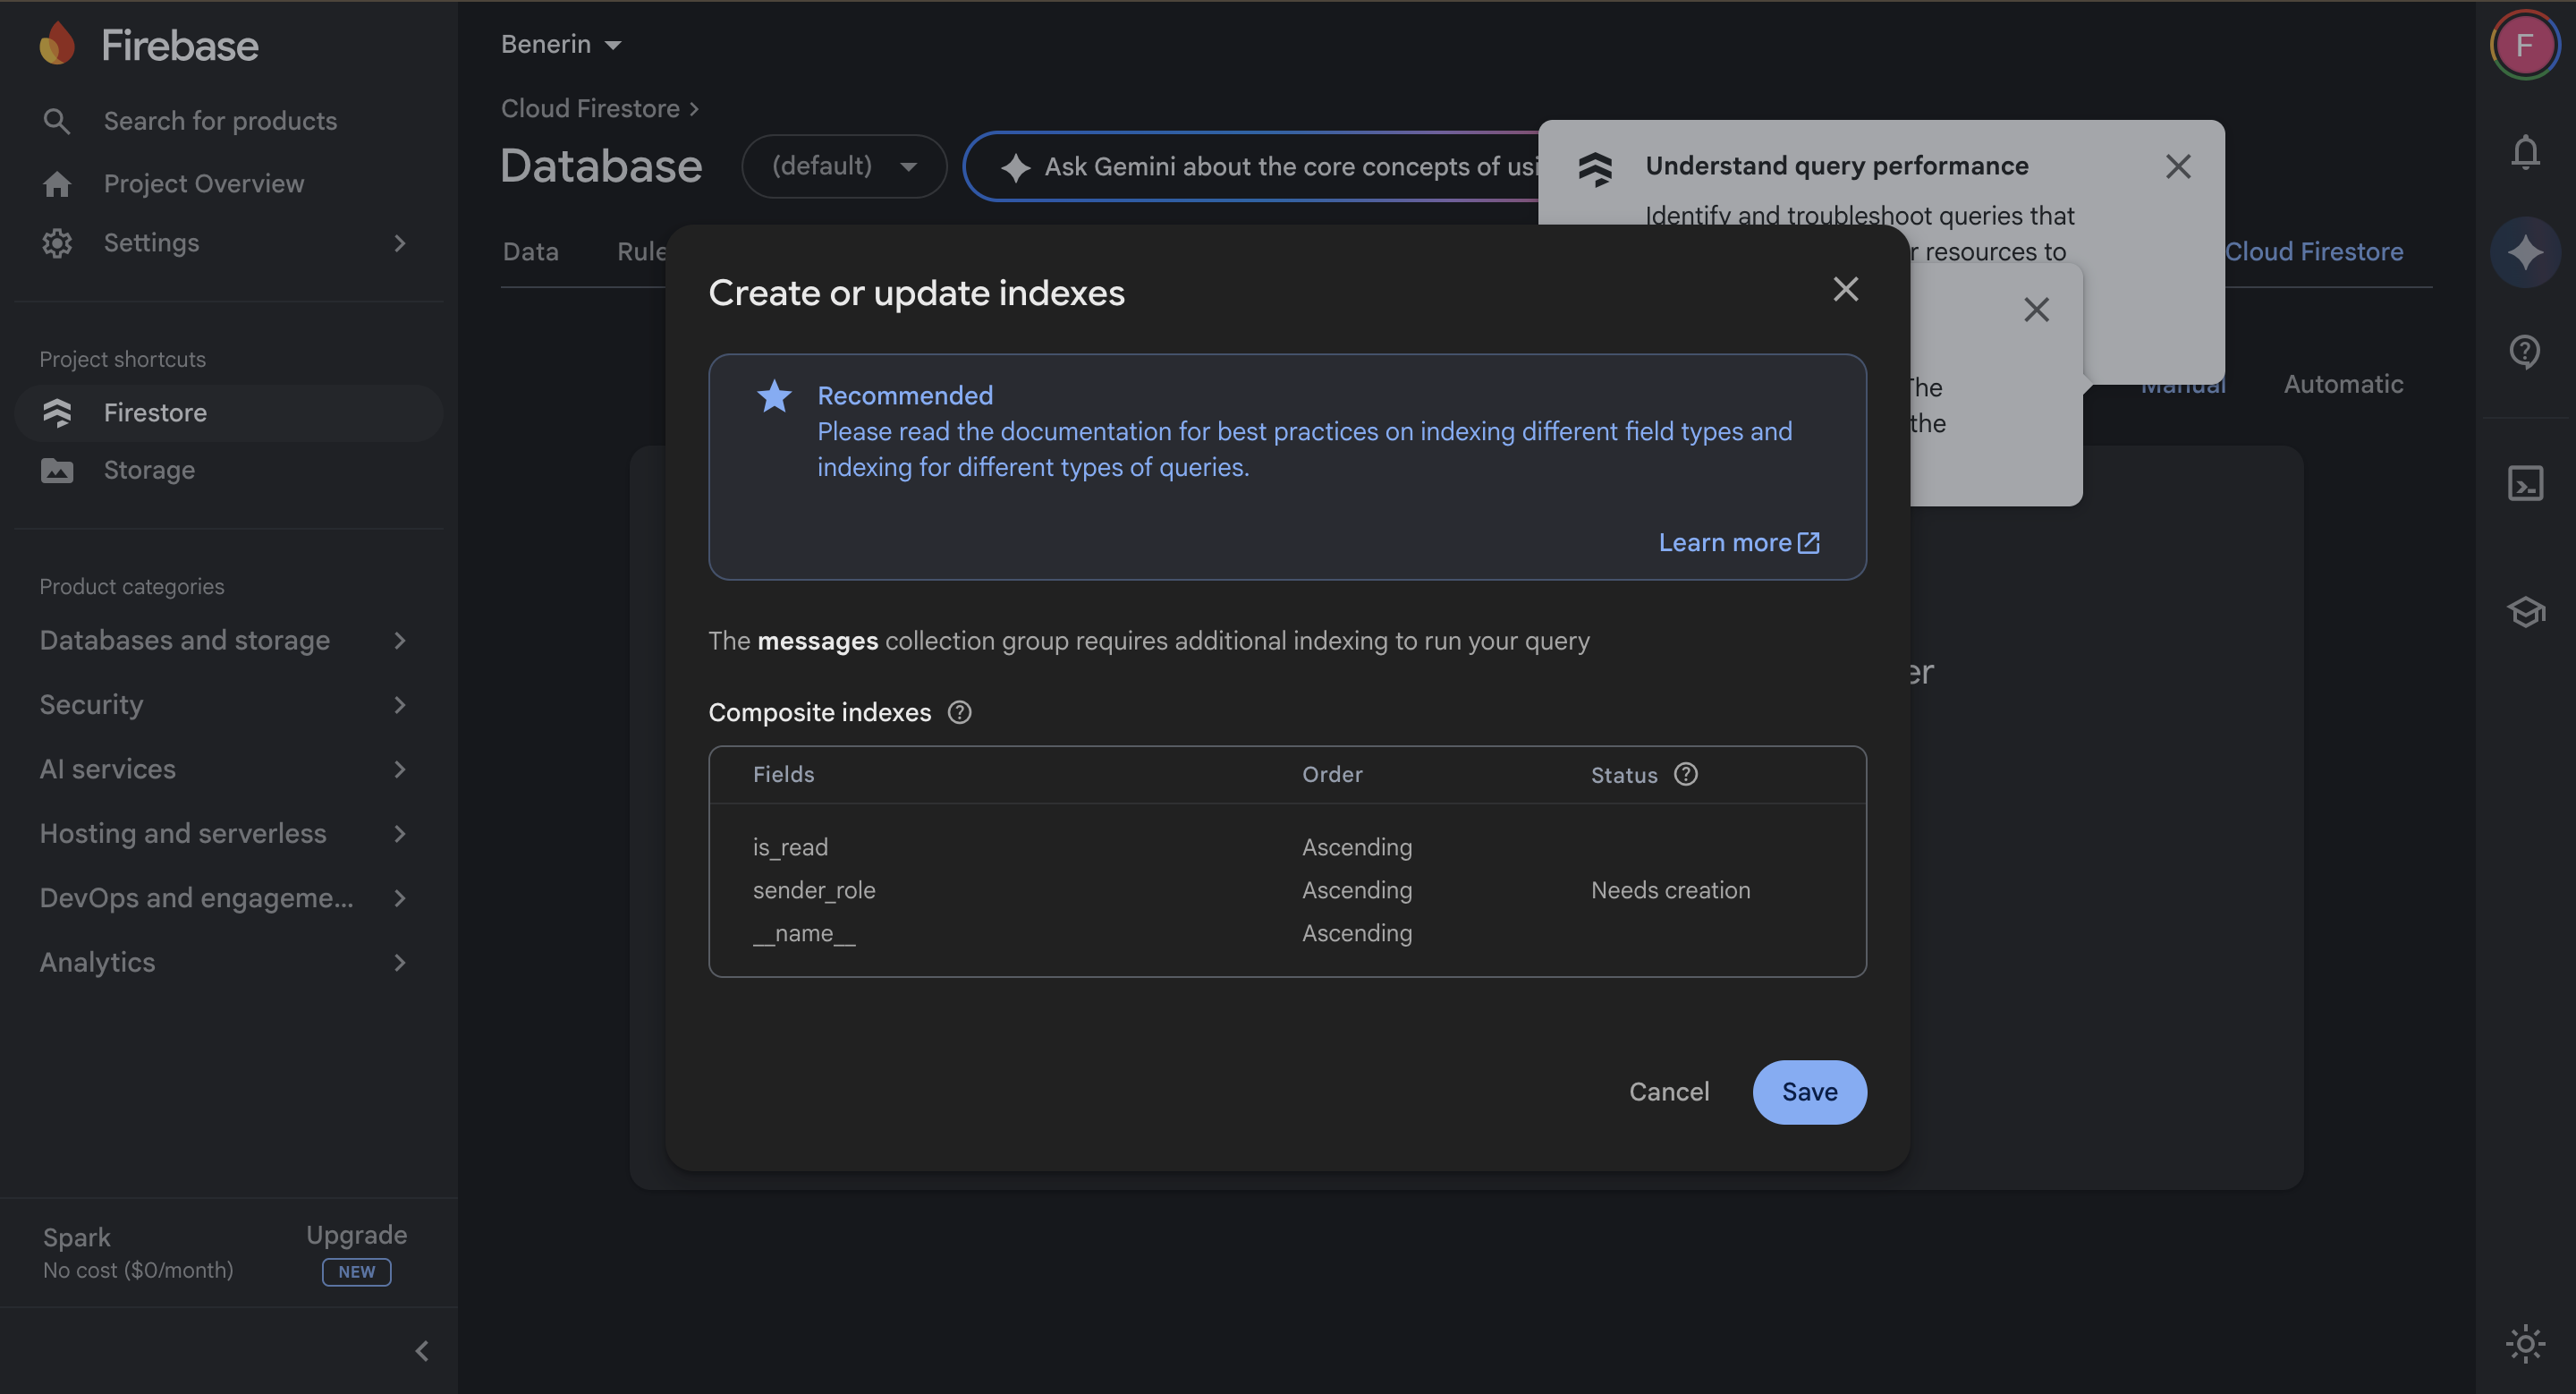
Task: Click the Firestore shortcut icon
Action: 57,413
